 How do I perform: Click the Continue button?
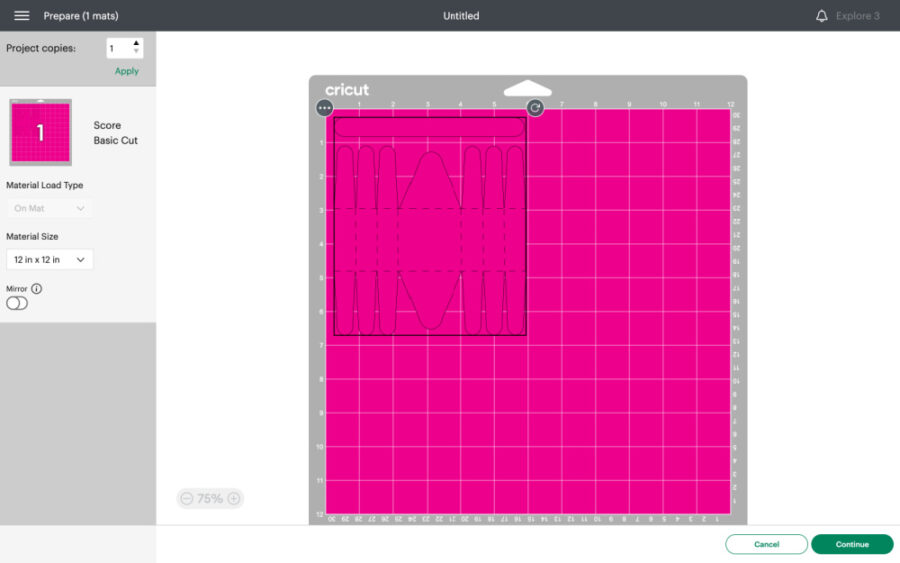[852, 544]
